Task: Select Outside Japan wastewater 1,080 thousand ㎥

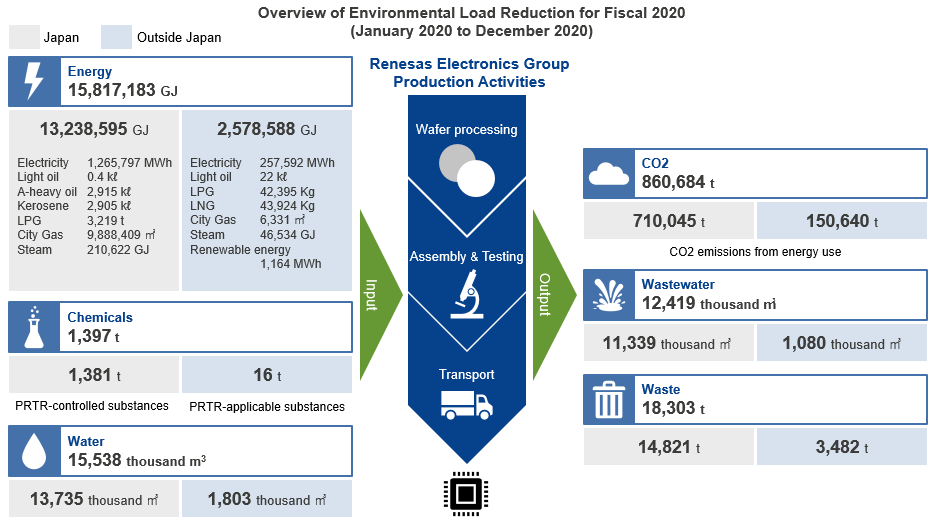Action: click(842, 343)
